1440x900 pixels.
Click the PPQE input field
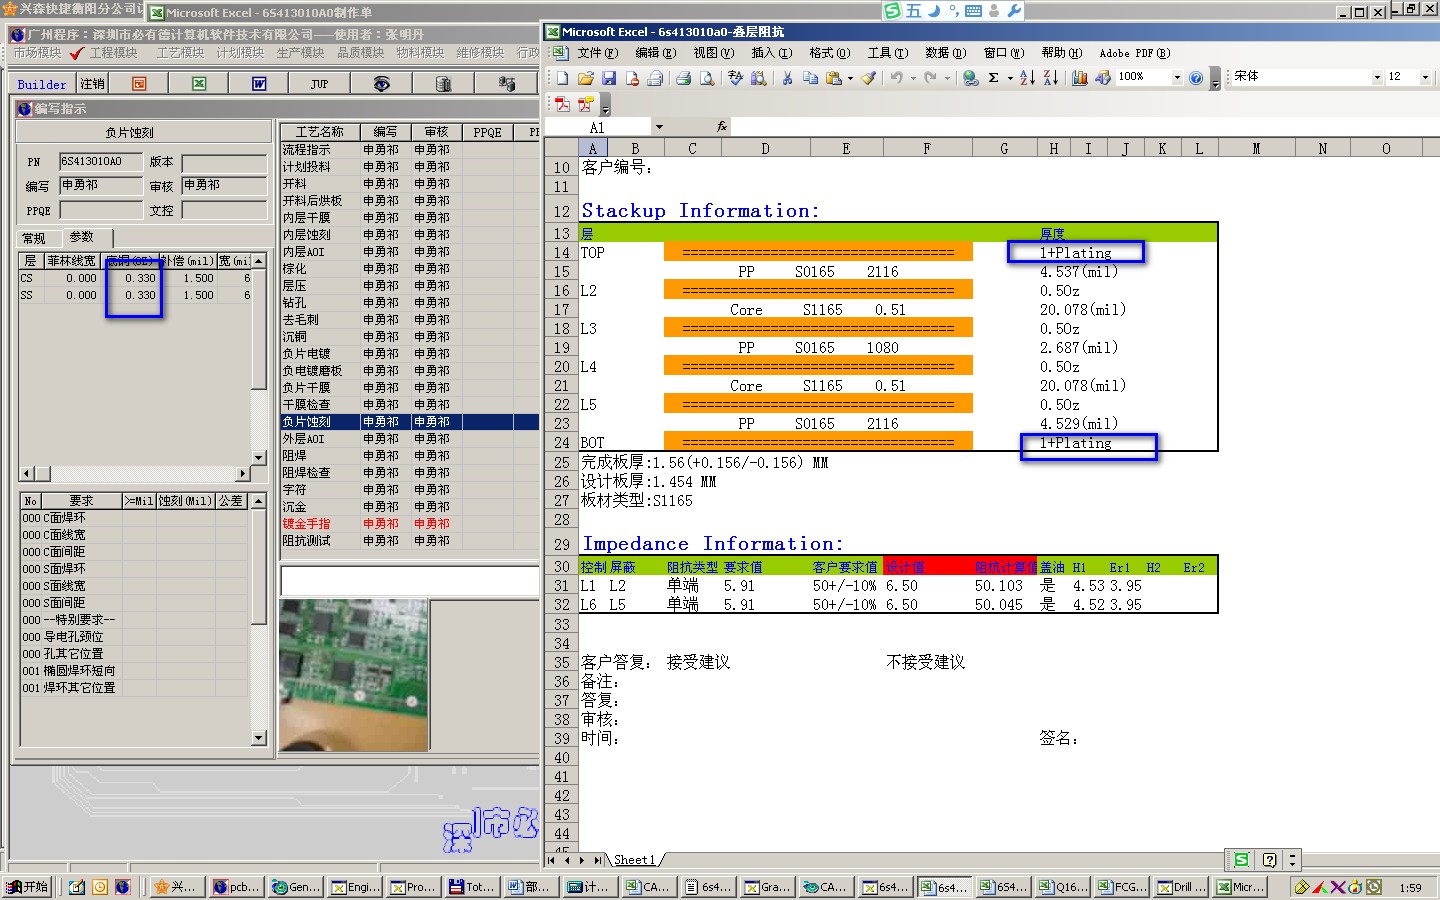coord(101,210)
